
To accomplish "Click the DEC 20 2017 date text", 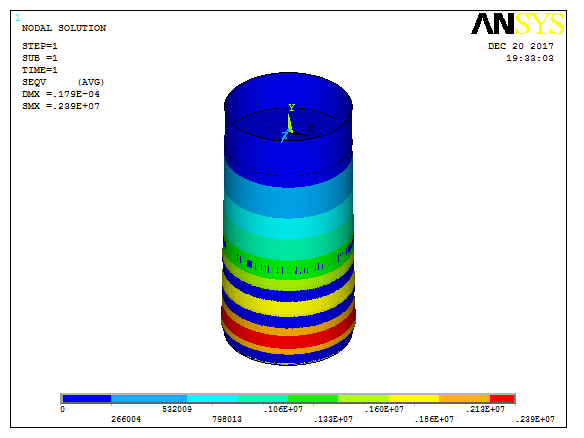I will (521, 46).
